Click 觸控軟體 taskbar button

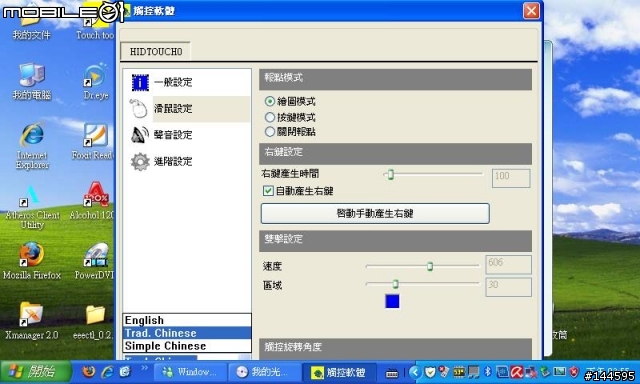click(339, 372)
